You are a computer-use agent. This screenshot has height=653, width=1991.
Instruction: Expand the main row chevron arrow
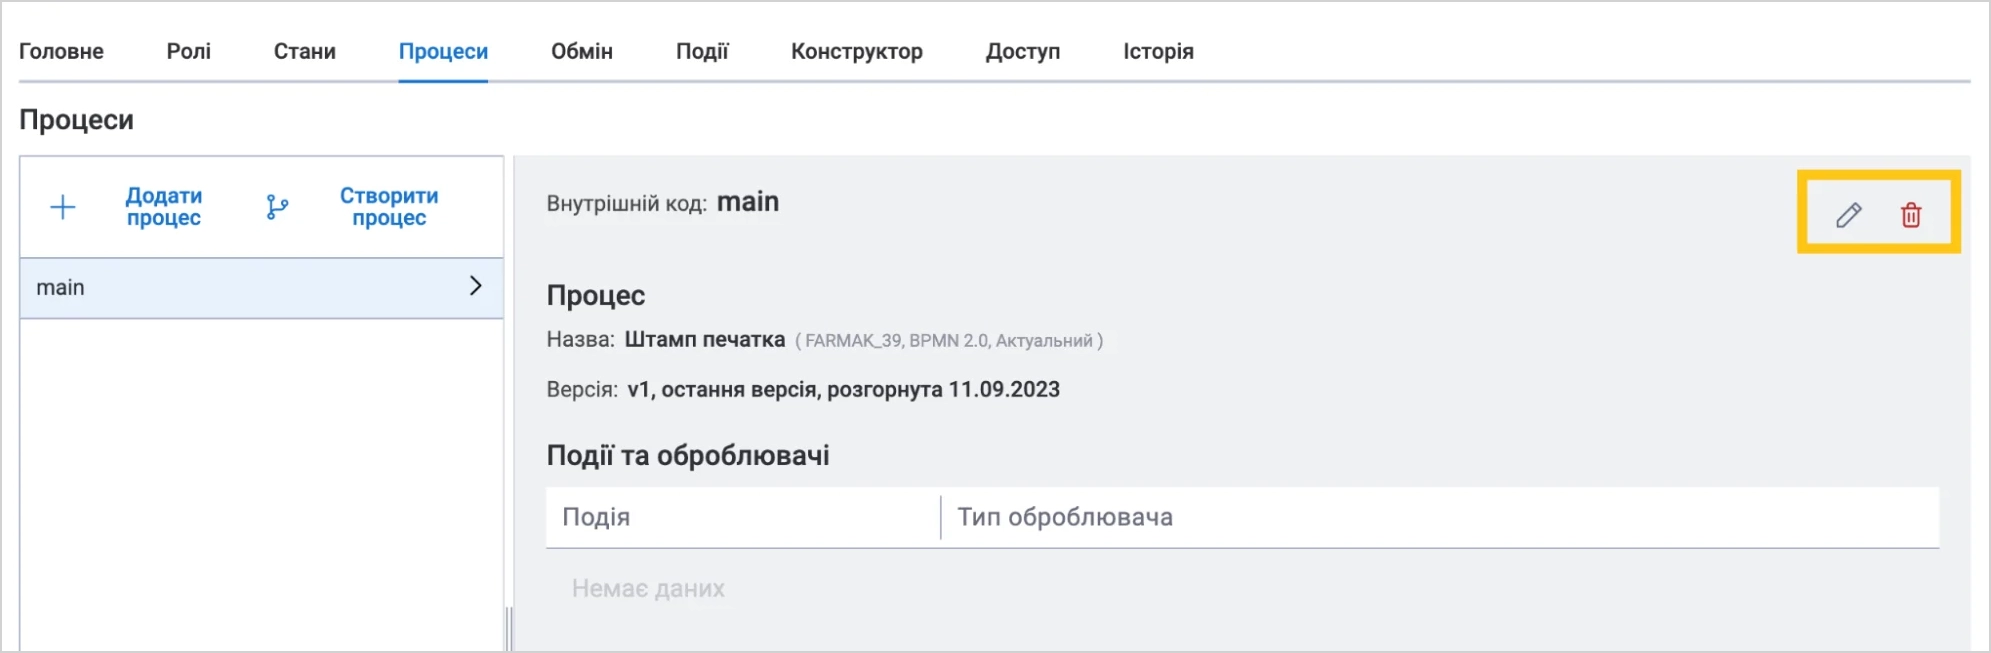[x=476, y=286]
